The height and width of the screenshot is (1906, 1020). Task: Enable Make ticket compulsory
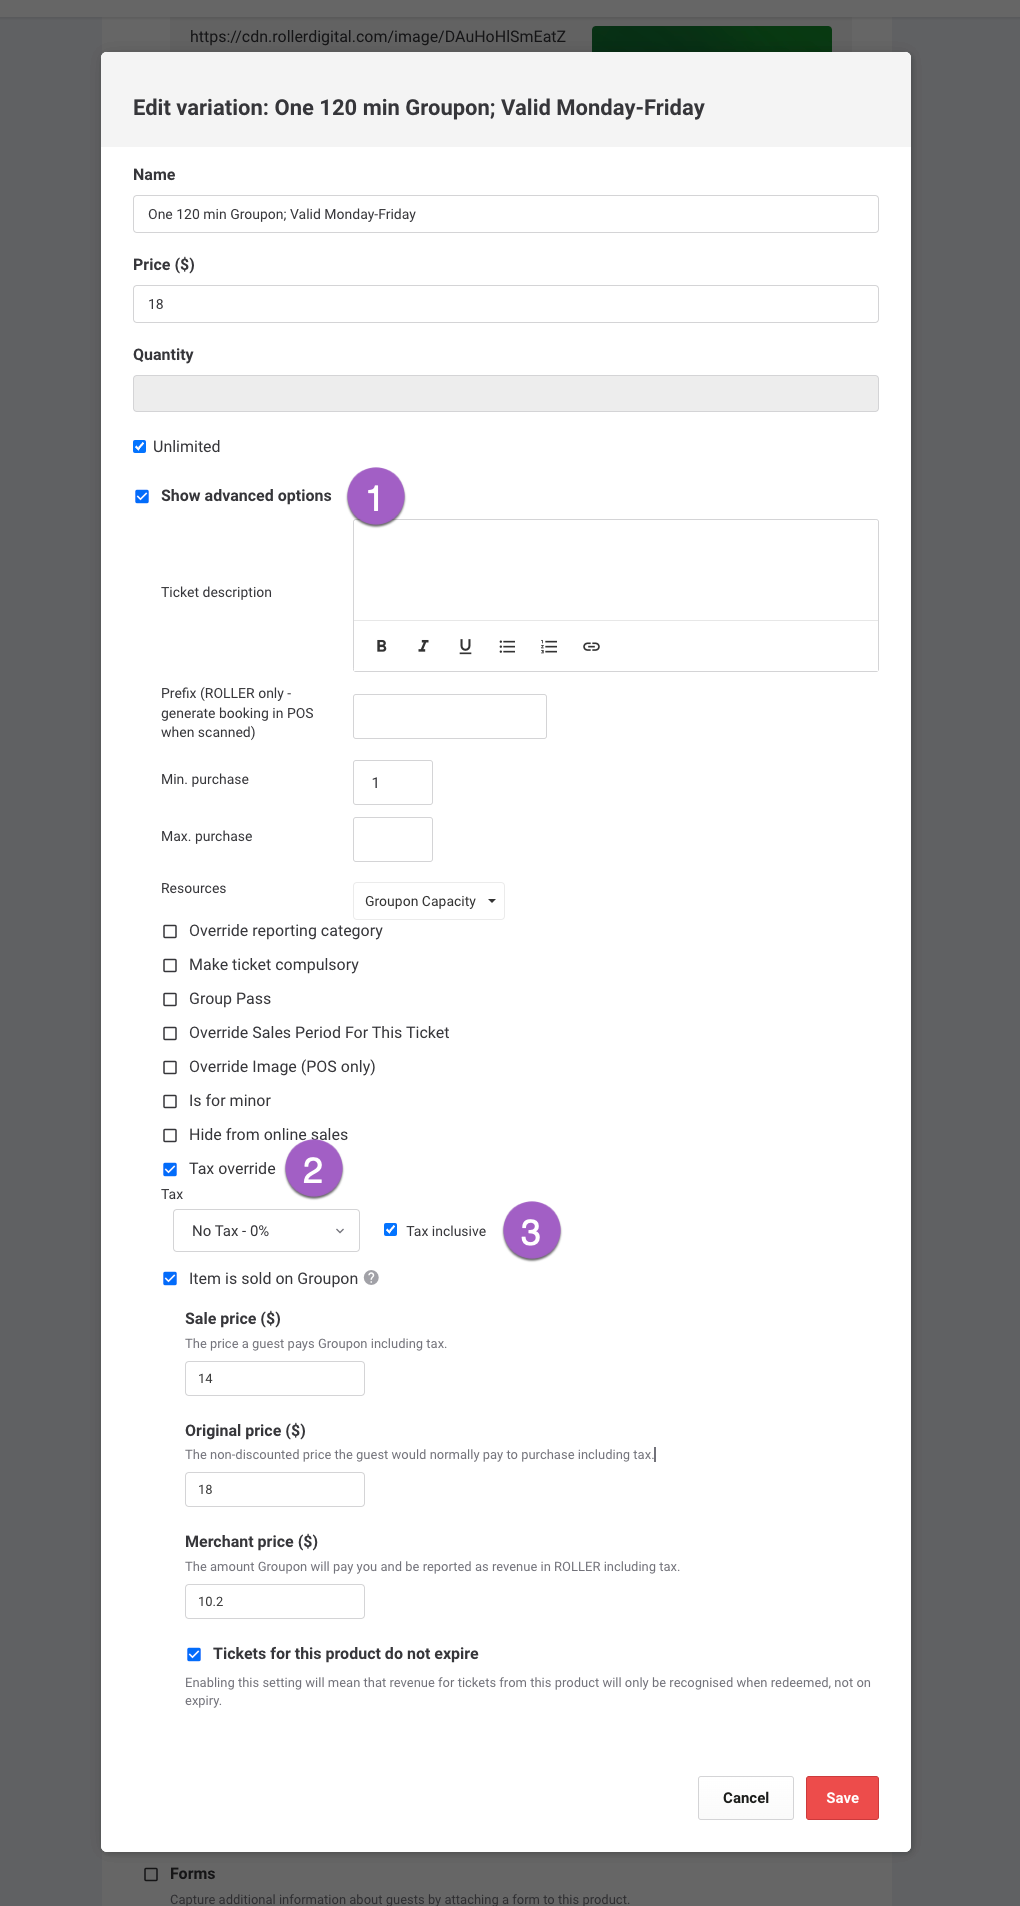[170, 965]
